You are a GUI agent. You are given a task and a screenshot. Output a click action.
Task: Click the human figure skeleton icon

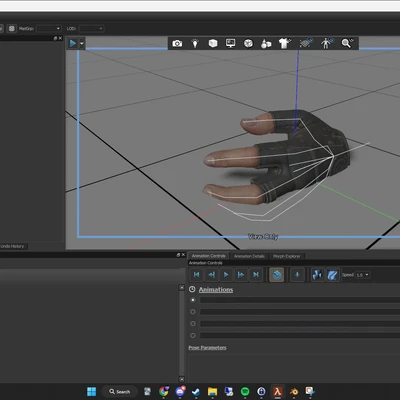pyautogui.click(x=326, y=43)
